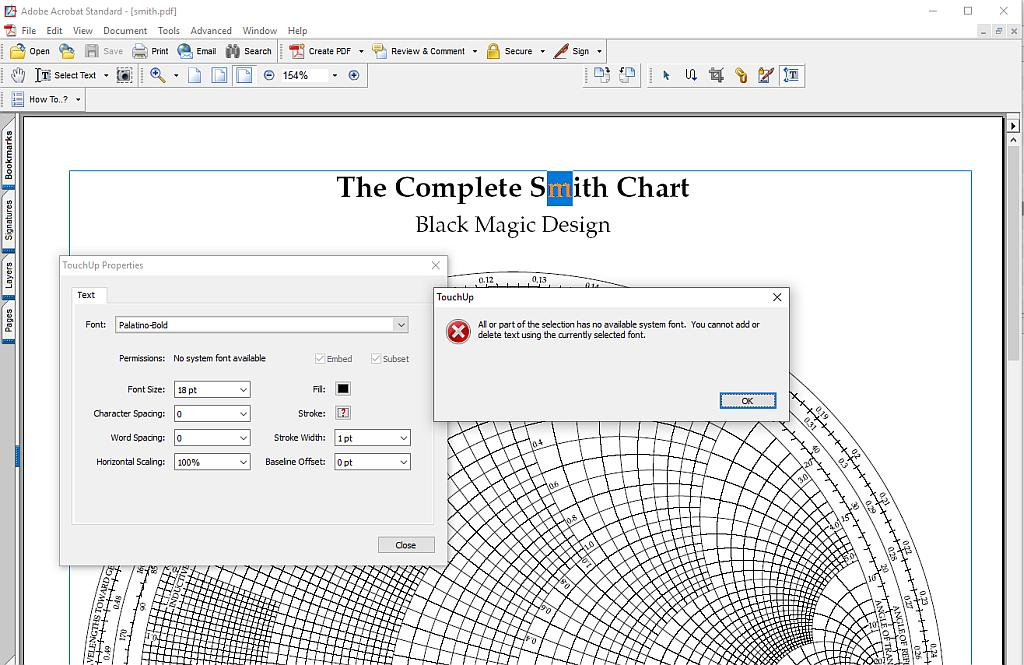The height and width of the screenshot is (665, 1024).
Task: Print the document with the printer icon
Action: click(140, 51)
